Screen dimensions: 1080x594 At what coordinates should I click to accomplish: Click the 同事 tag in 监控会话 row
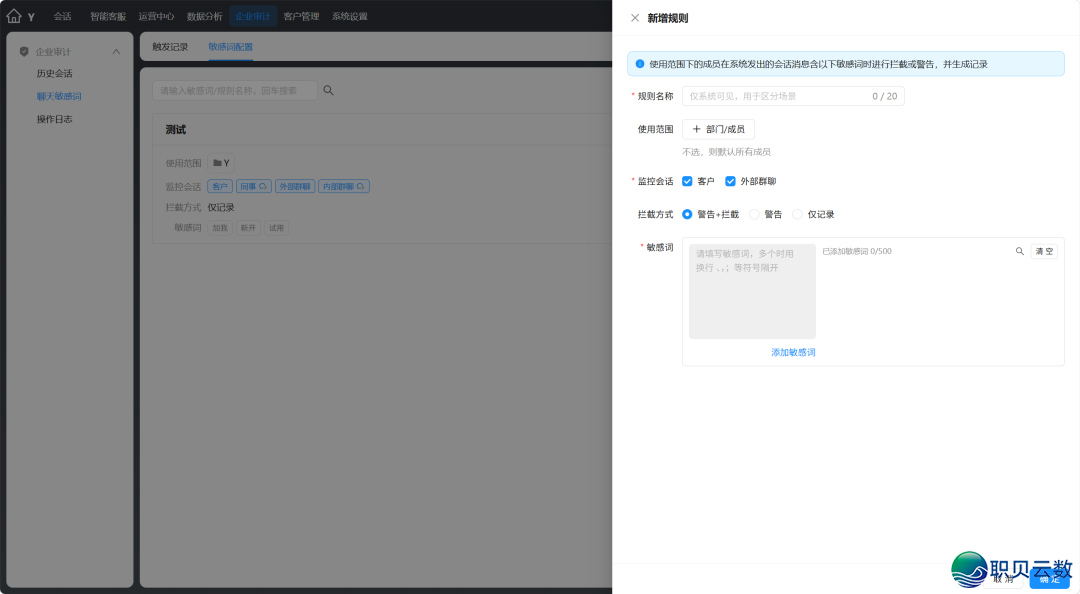pos(253,187)
